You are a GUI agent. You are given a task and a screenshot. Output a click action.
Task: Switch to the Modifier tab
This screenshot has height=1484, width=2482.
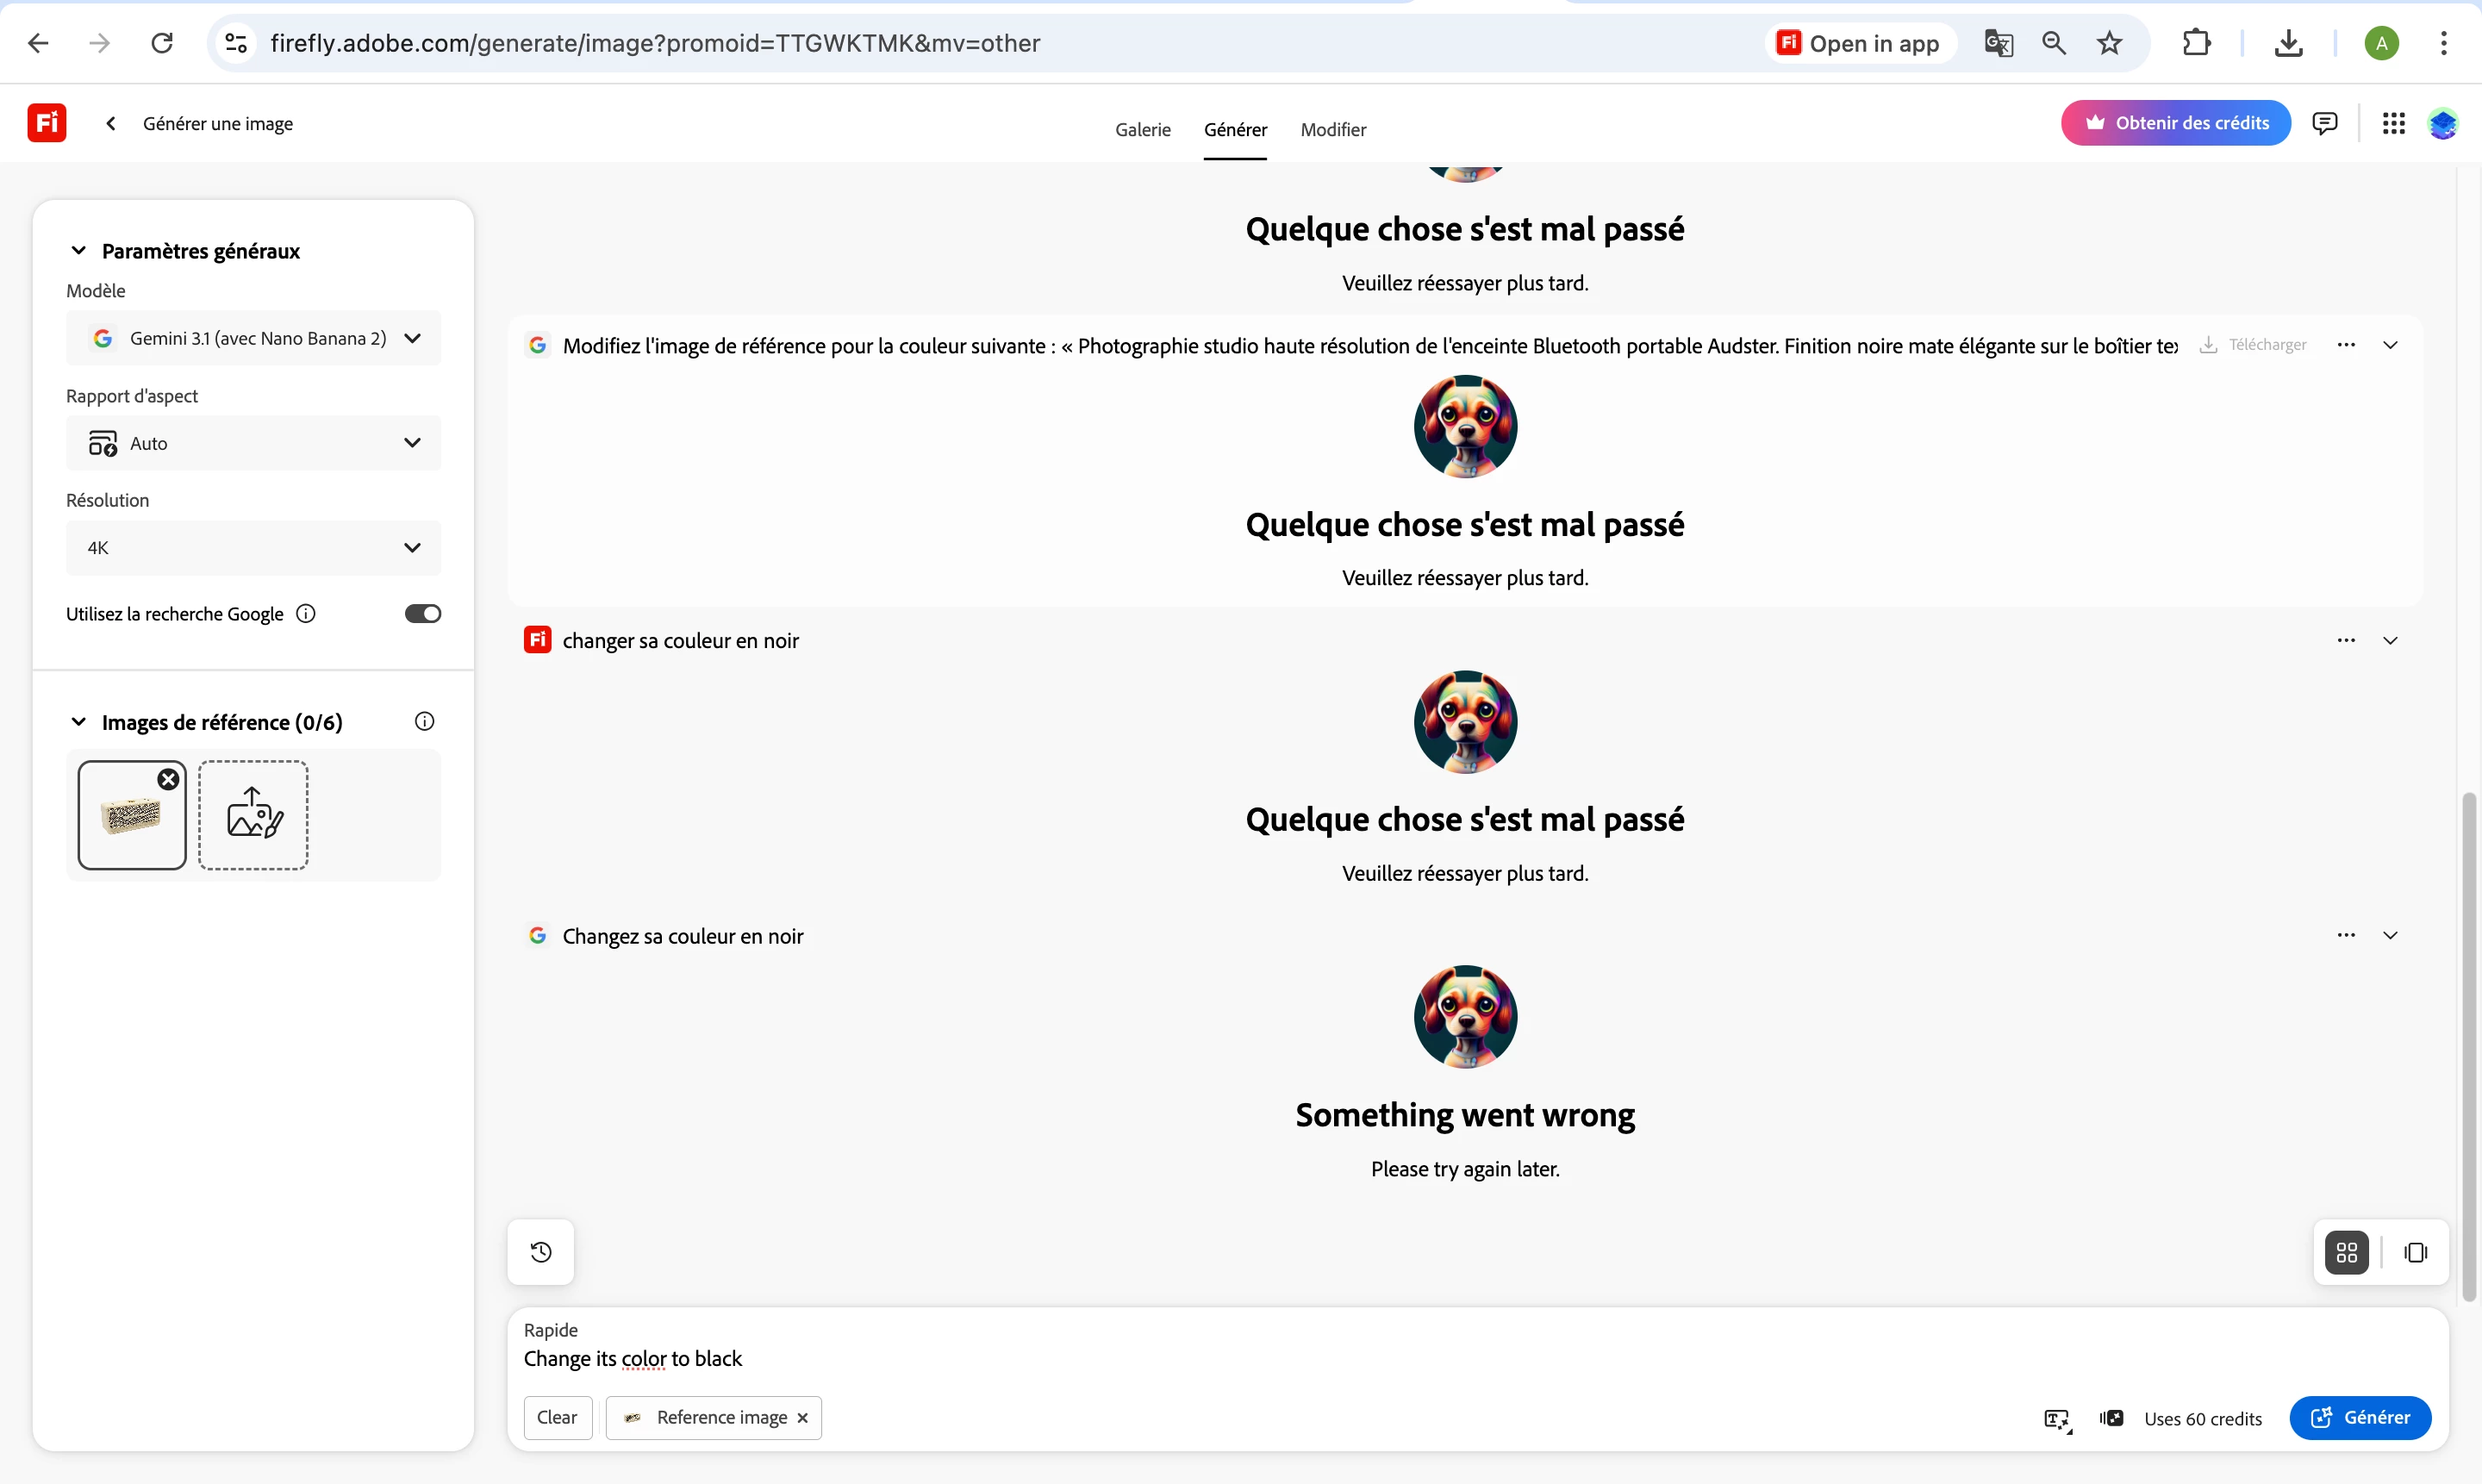point(1332,130)
